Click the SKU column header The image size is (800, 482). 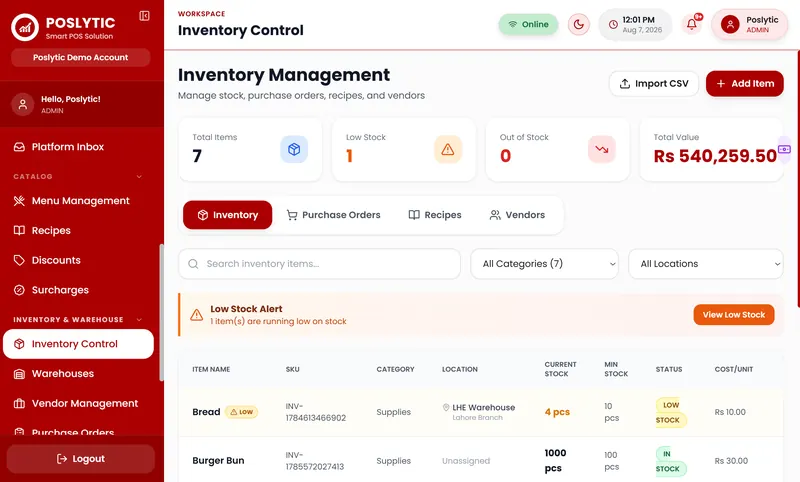point(293,369)
